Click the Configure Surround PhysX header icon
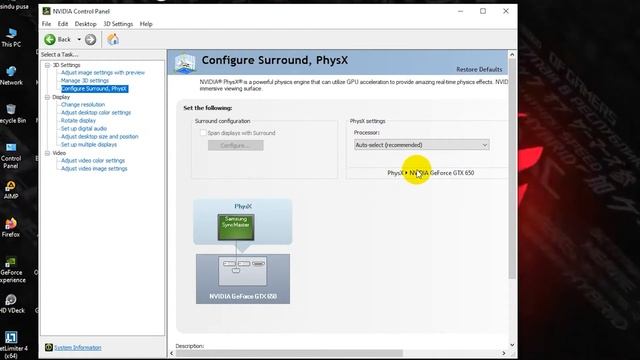640x360 pixels. point(185,63)
